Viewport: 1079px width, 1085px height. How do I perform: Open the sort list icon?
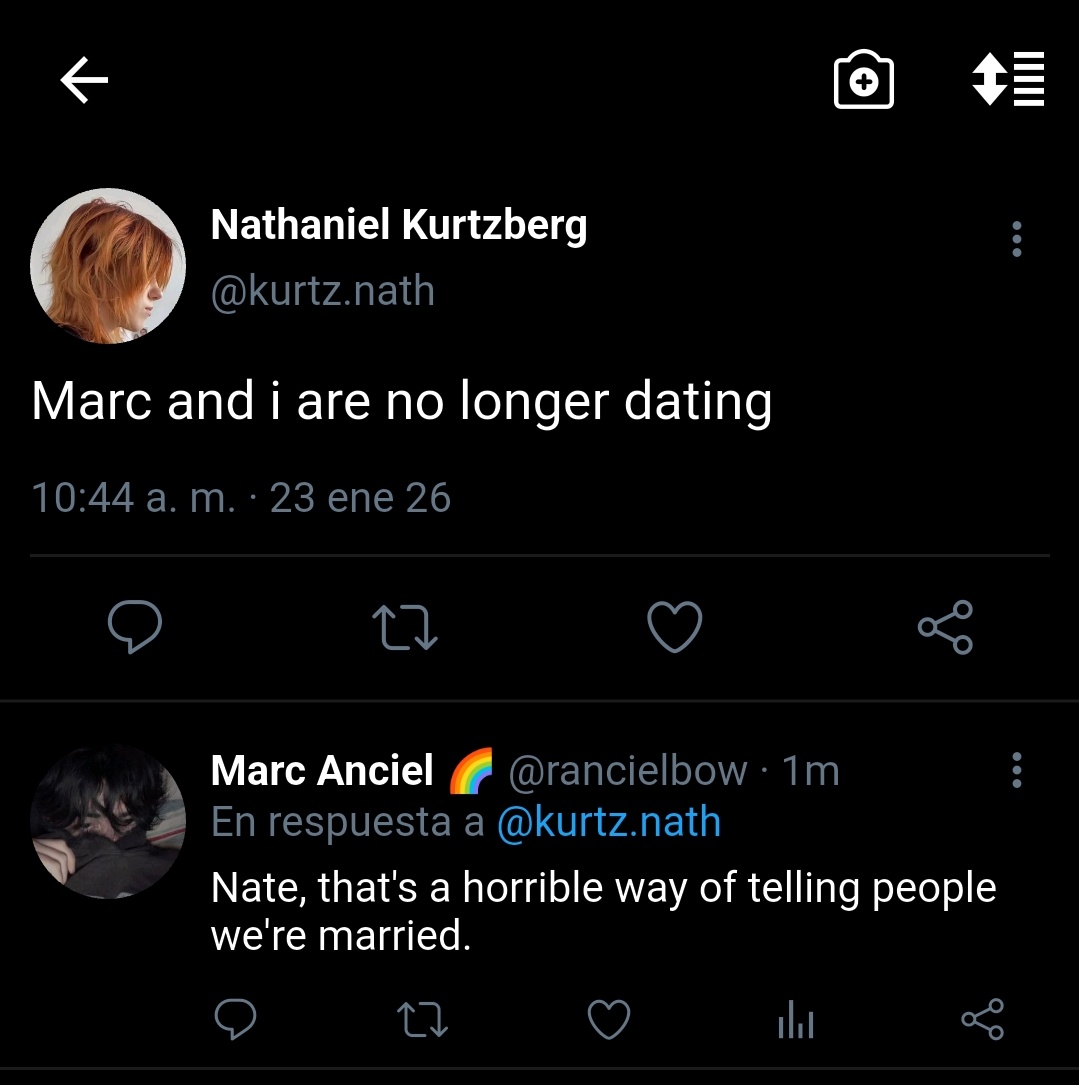(x=1008, y=79)
